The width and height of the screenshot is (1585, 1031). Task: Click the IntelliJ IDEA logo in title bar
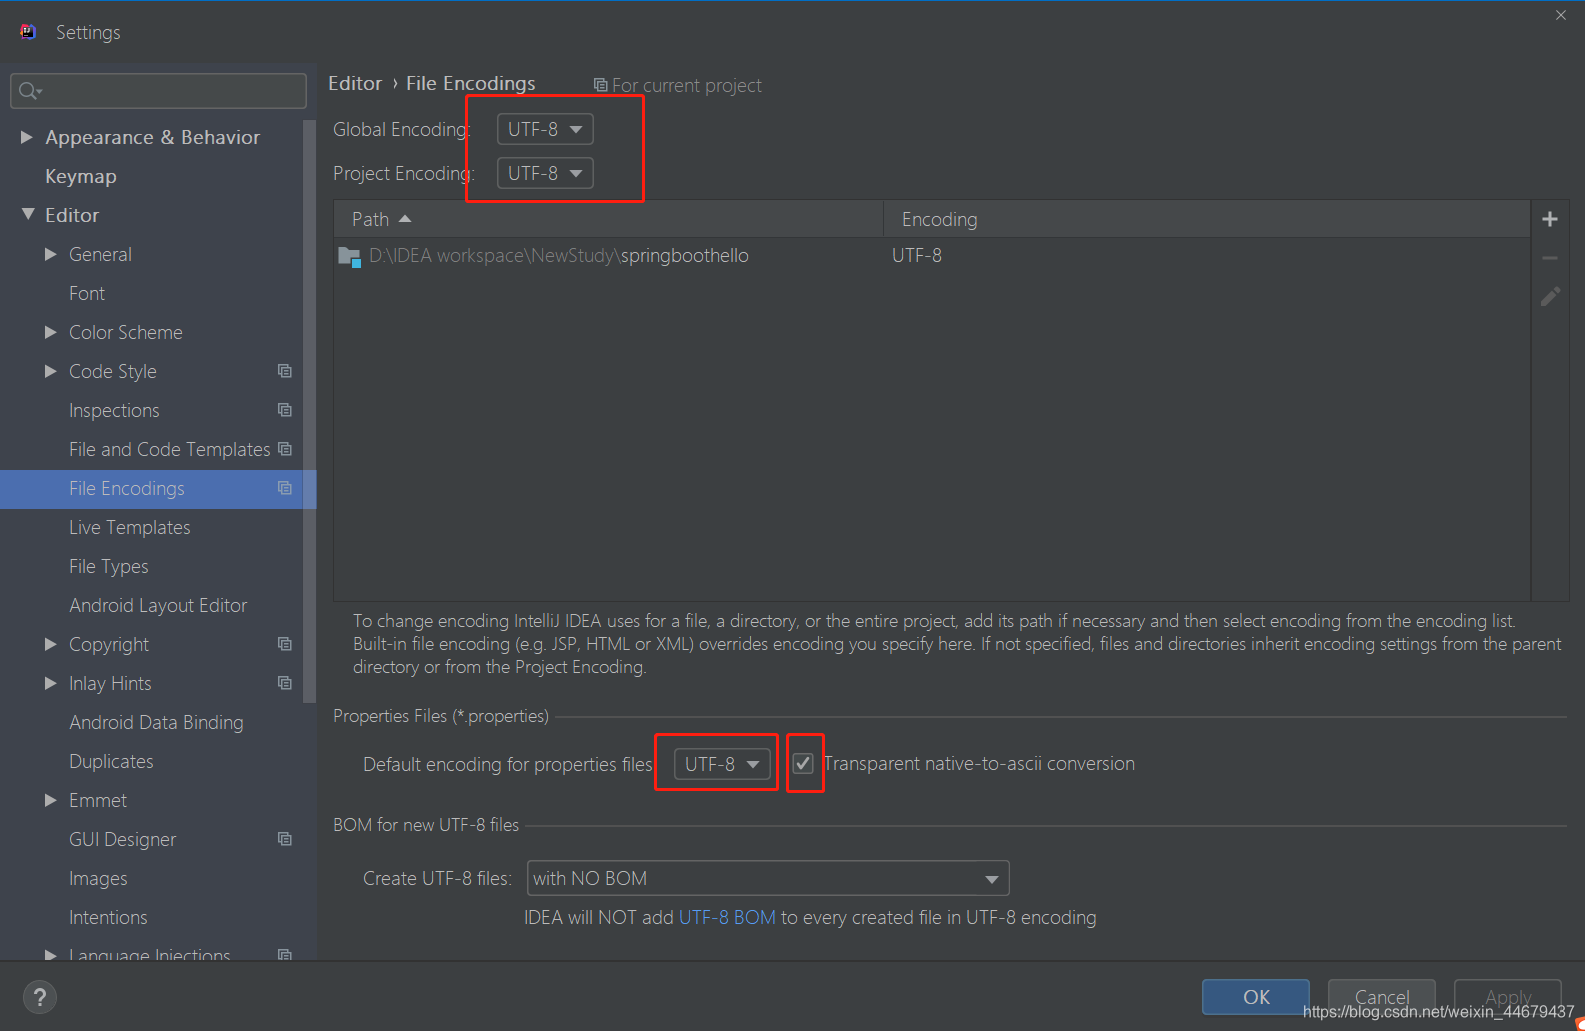(x=28, y=32)
